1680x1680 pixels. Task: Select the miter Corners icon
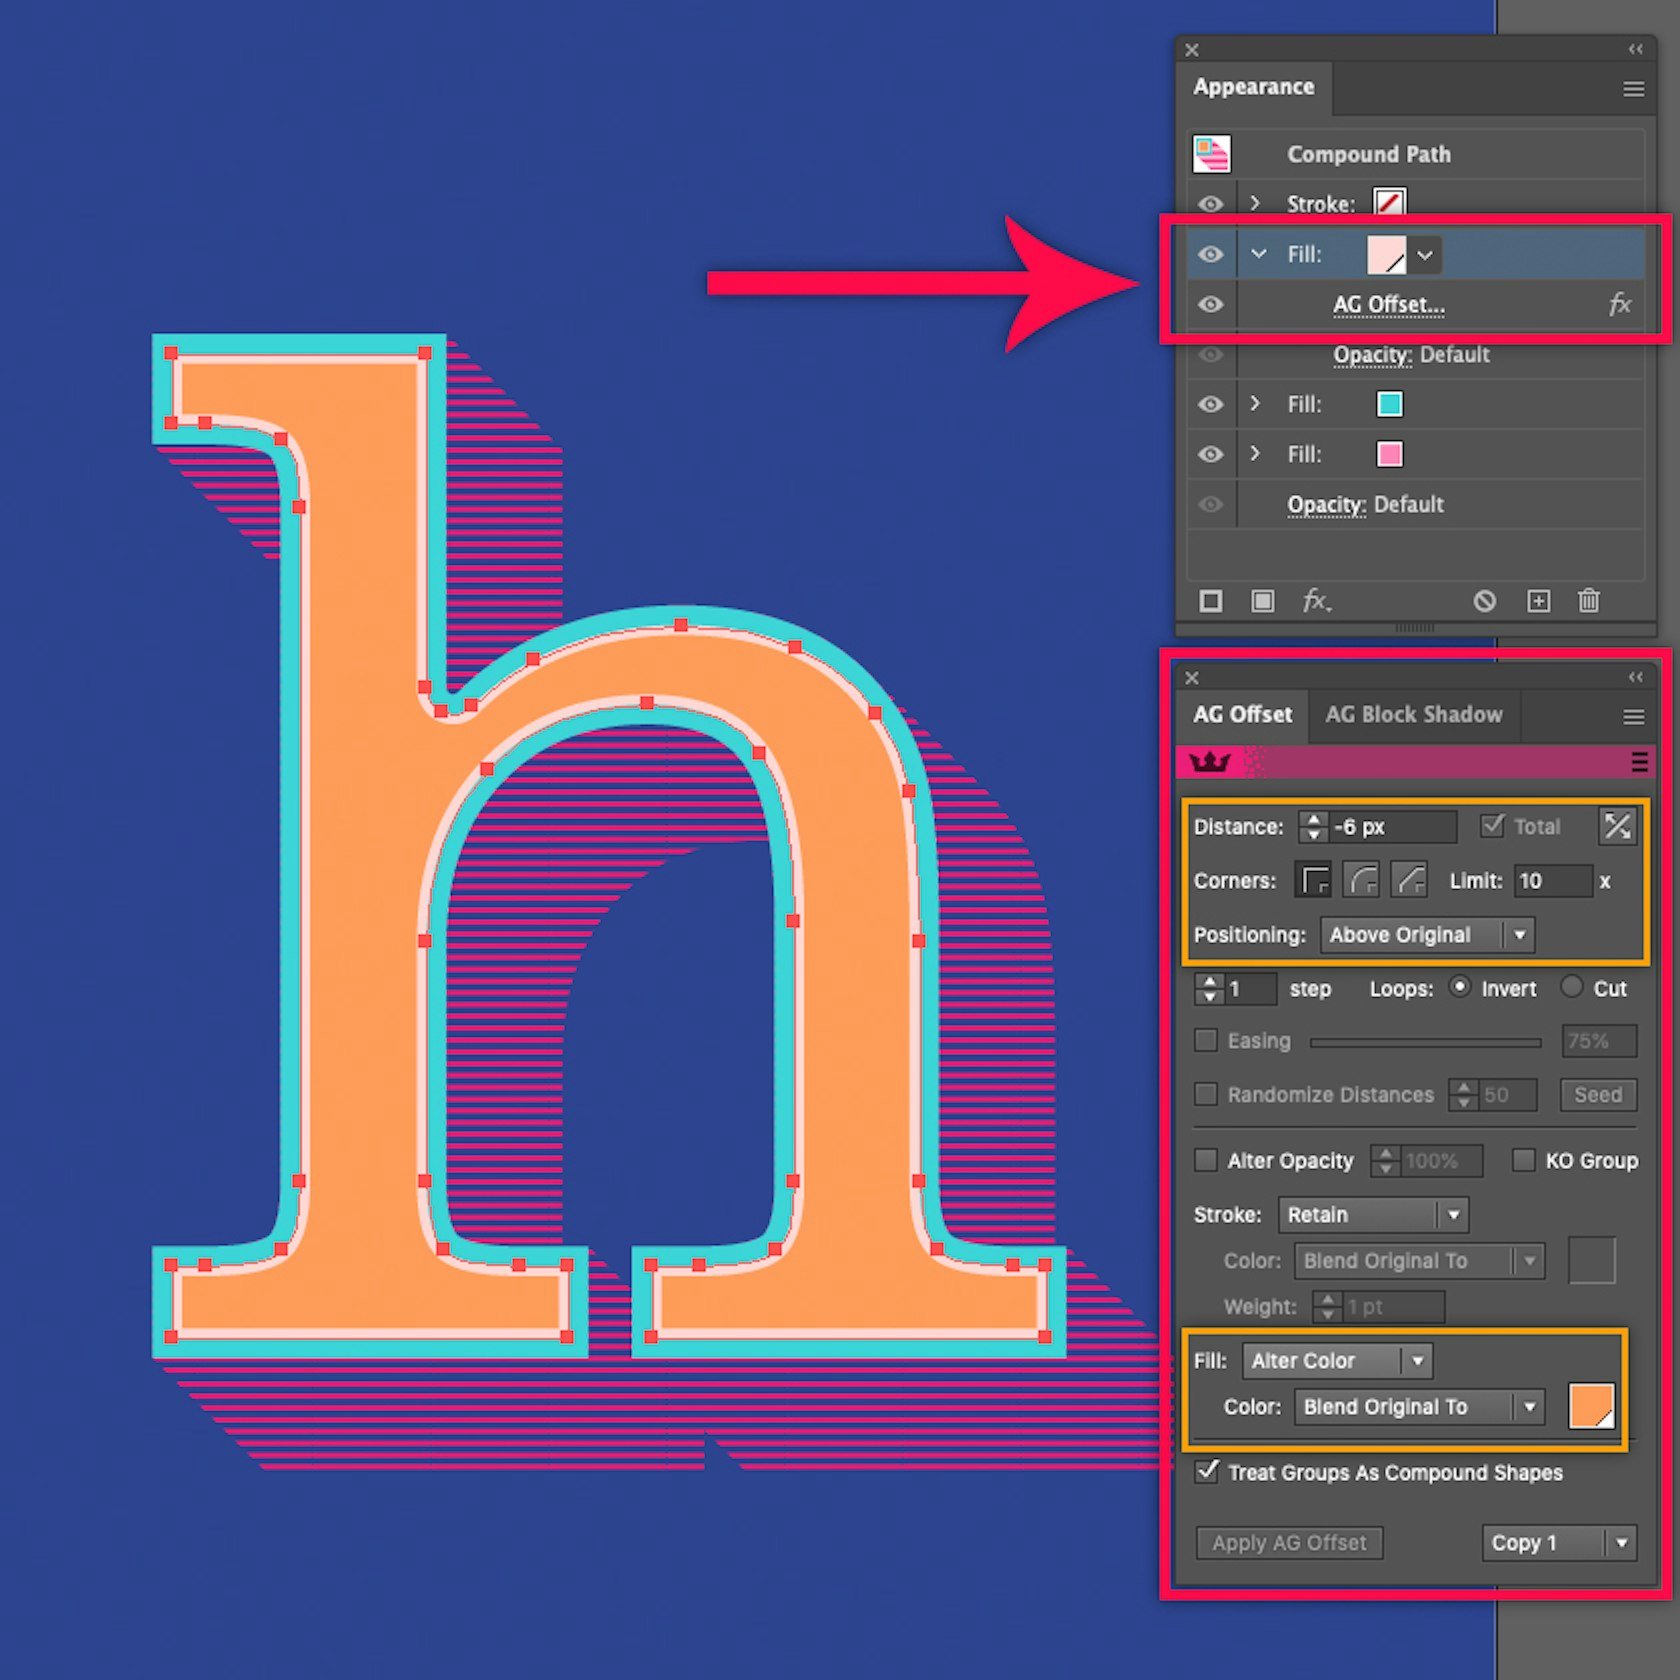click(1314, 881)
